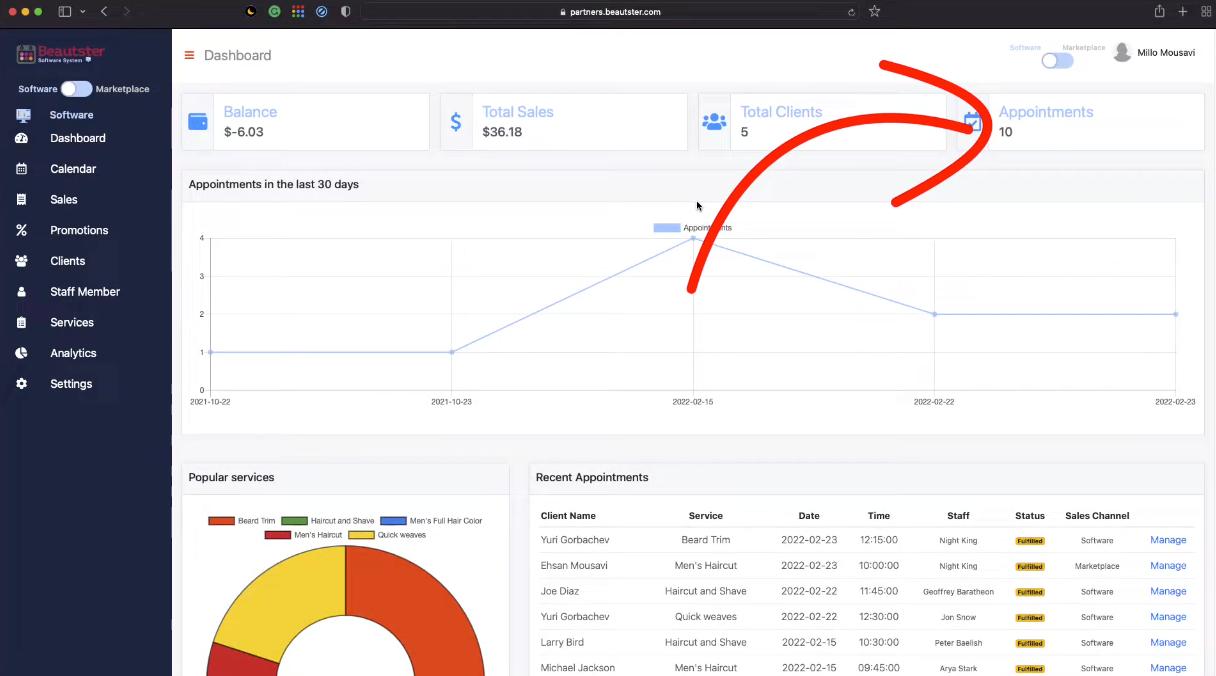This screenshot has width=1216, height=676.
Task: Click the Balance wallet icon
Action: pos(198,122)
